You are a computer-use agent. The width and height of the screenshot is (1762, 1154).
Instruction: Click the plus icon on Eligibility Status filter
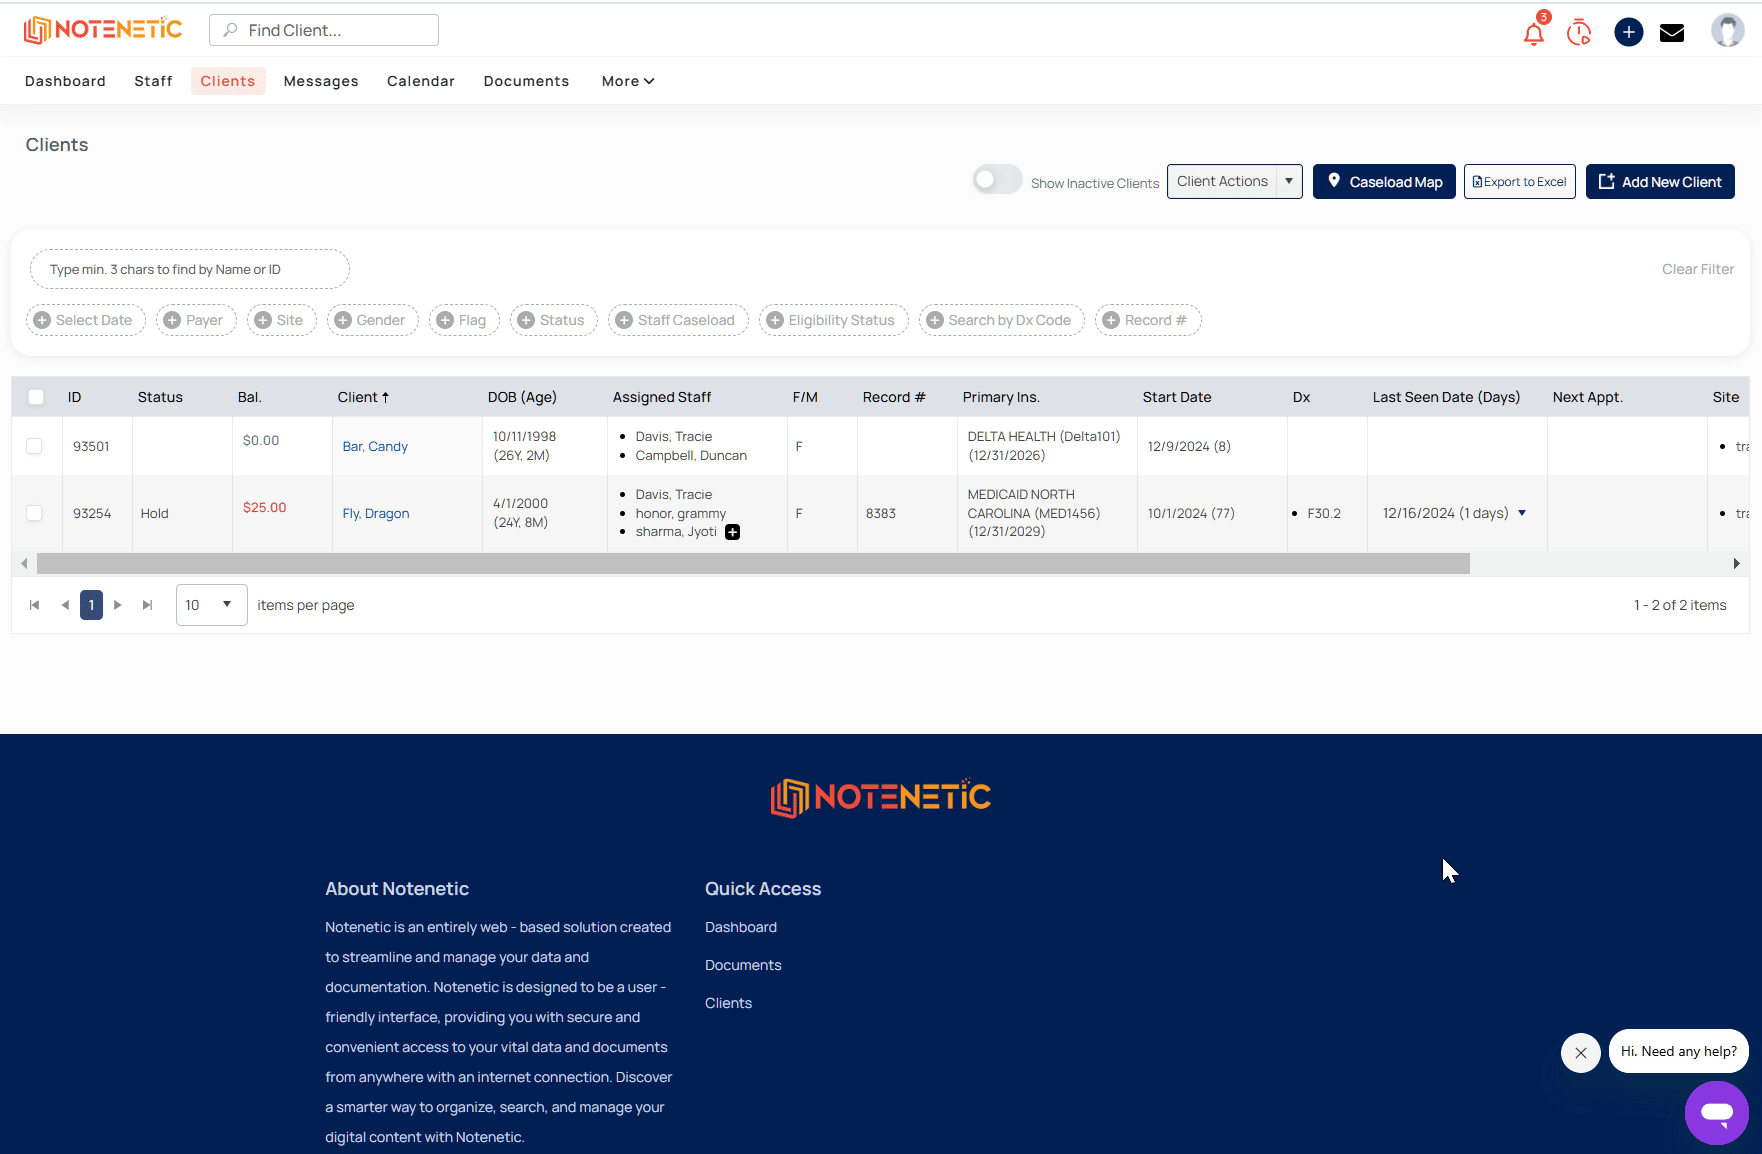tap(775, 320)
